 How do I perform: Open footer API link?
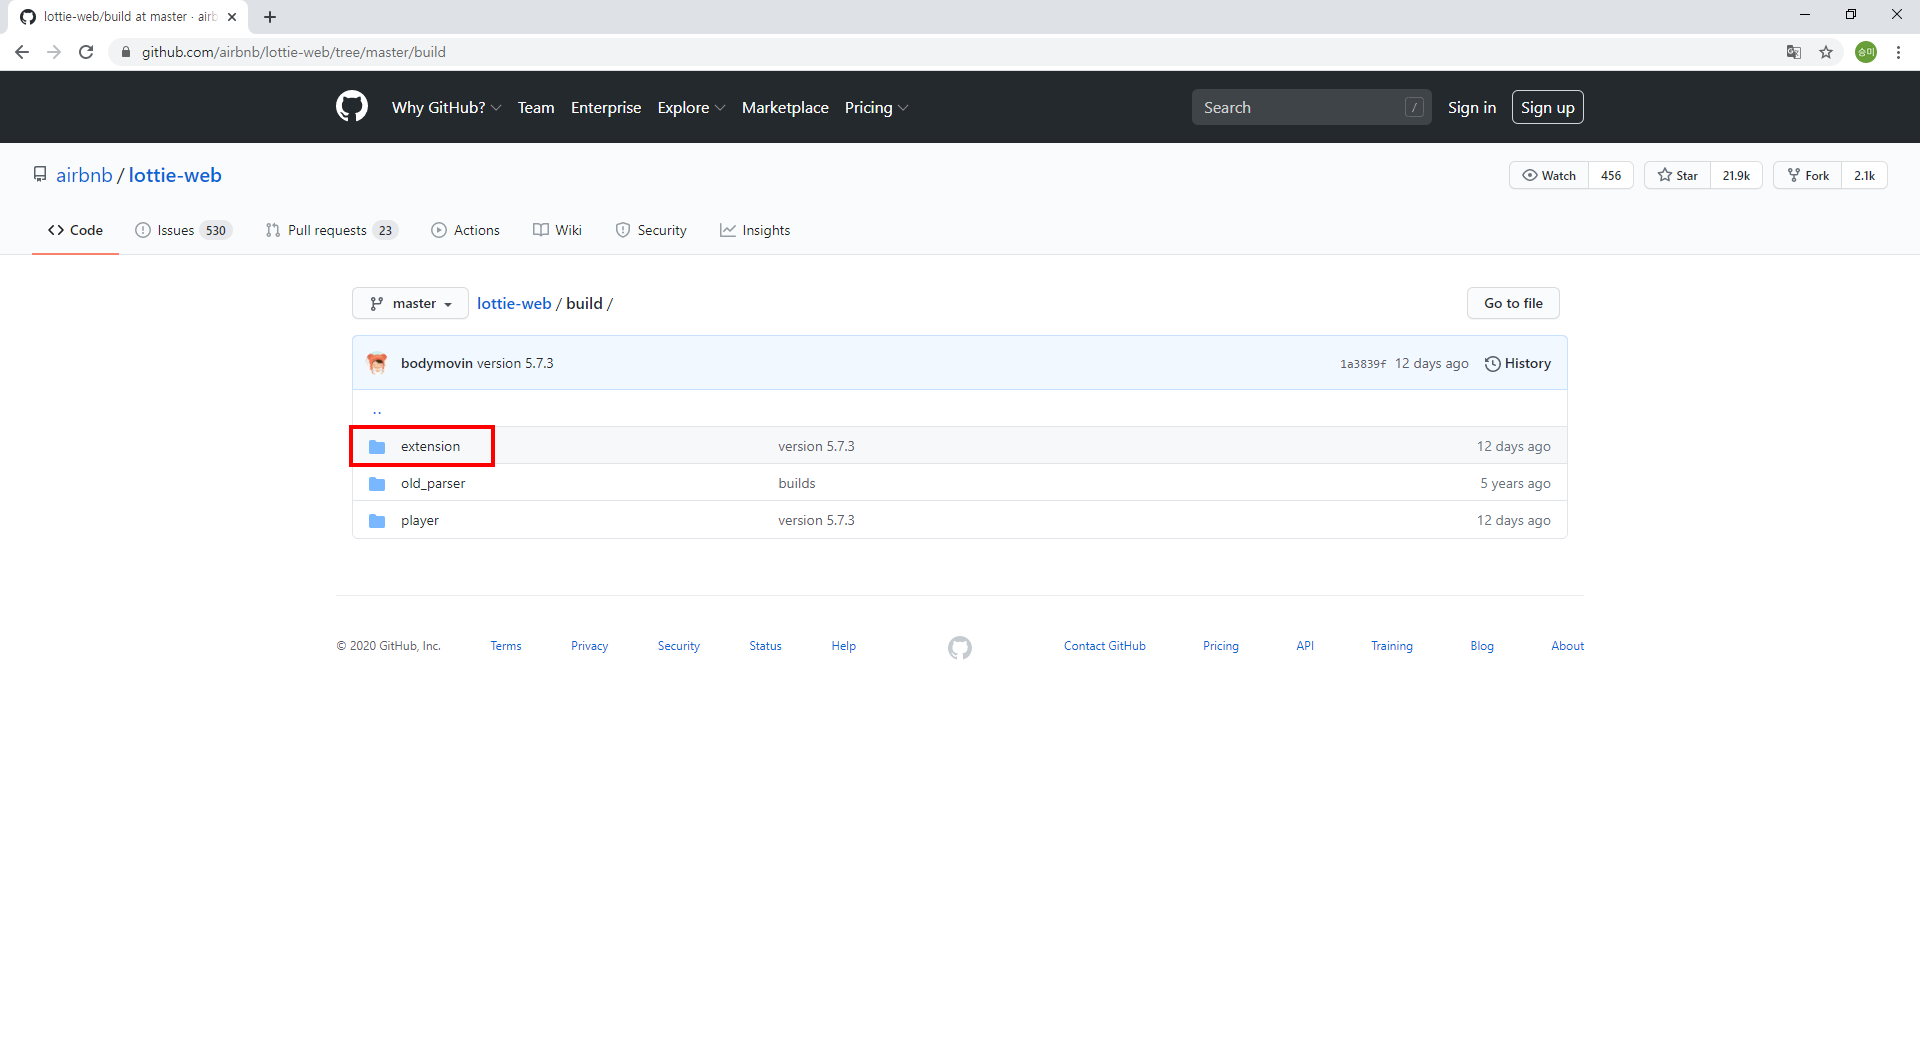[1305, 646]
